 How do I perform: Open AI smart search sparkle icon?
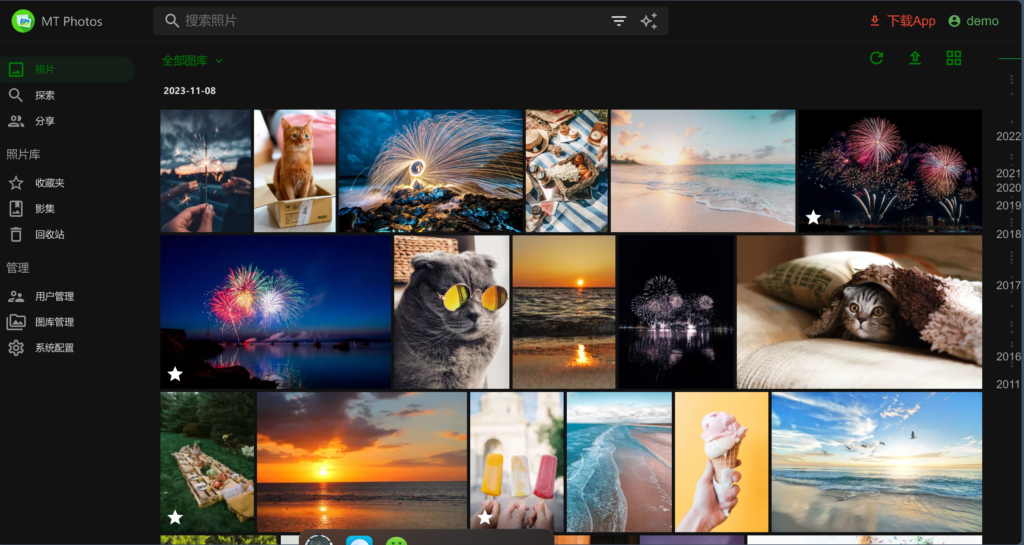(648, 21)
